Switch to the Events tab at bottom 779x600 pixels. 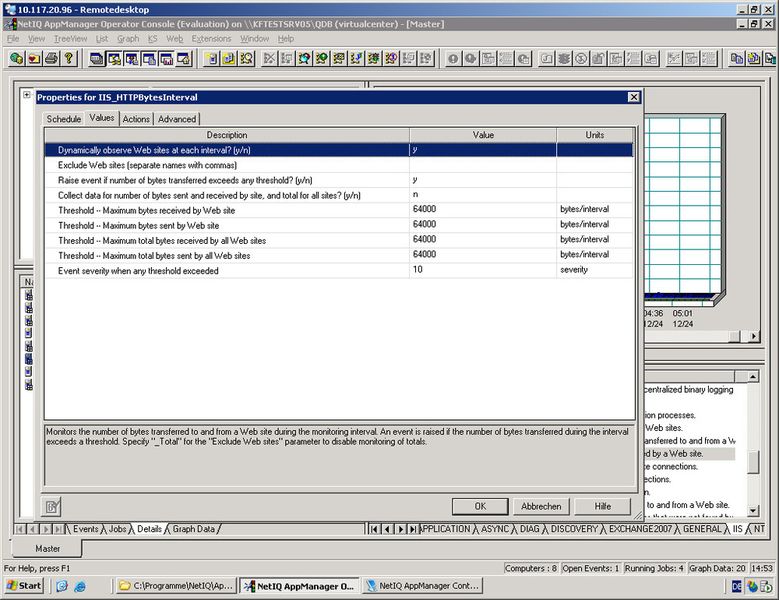point(85,529)
